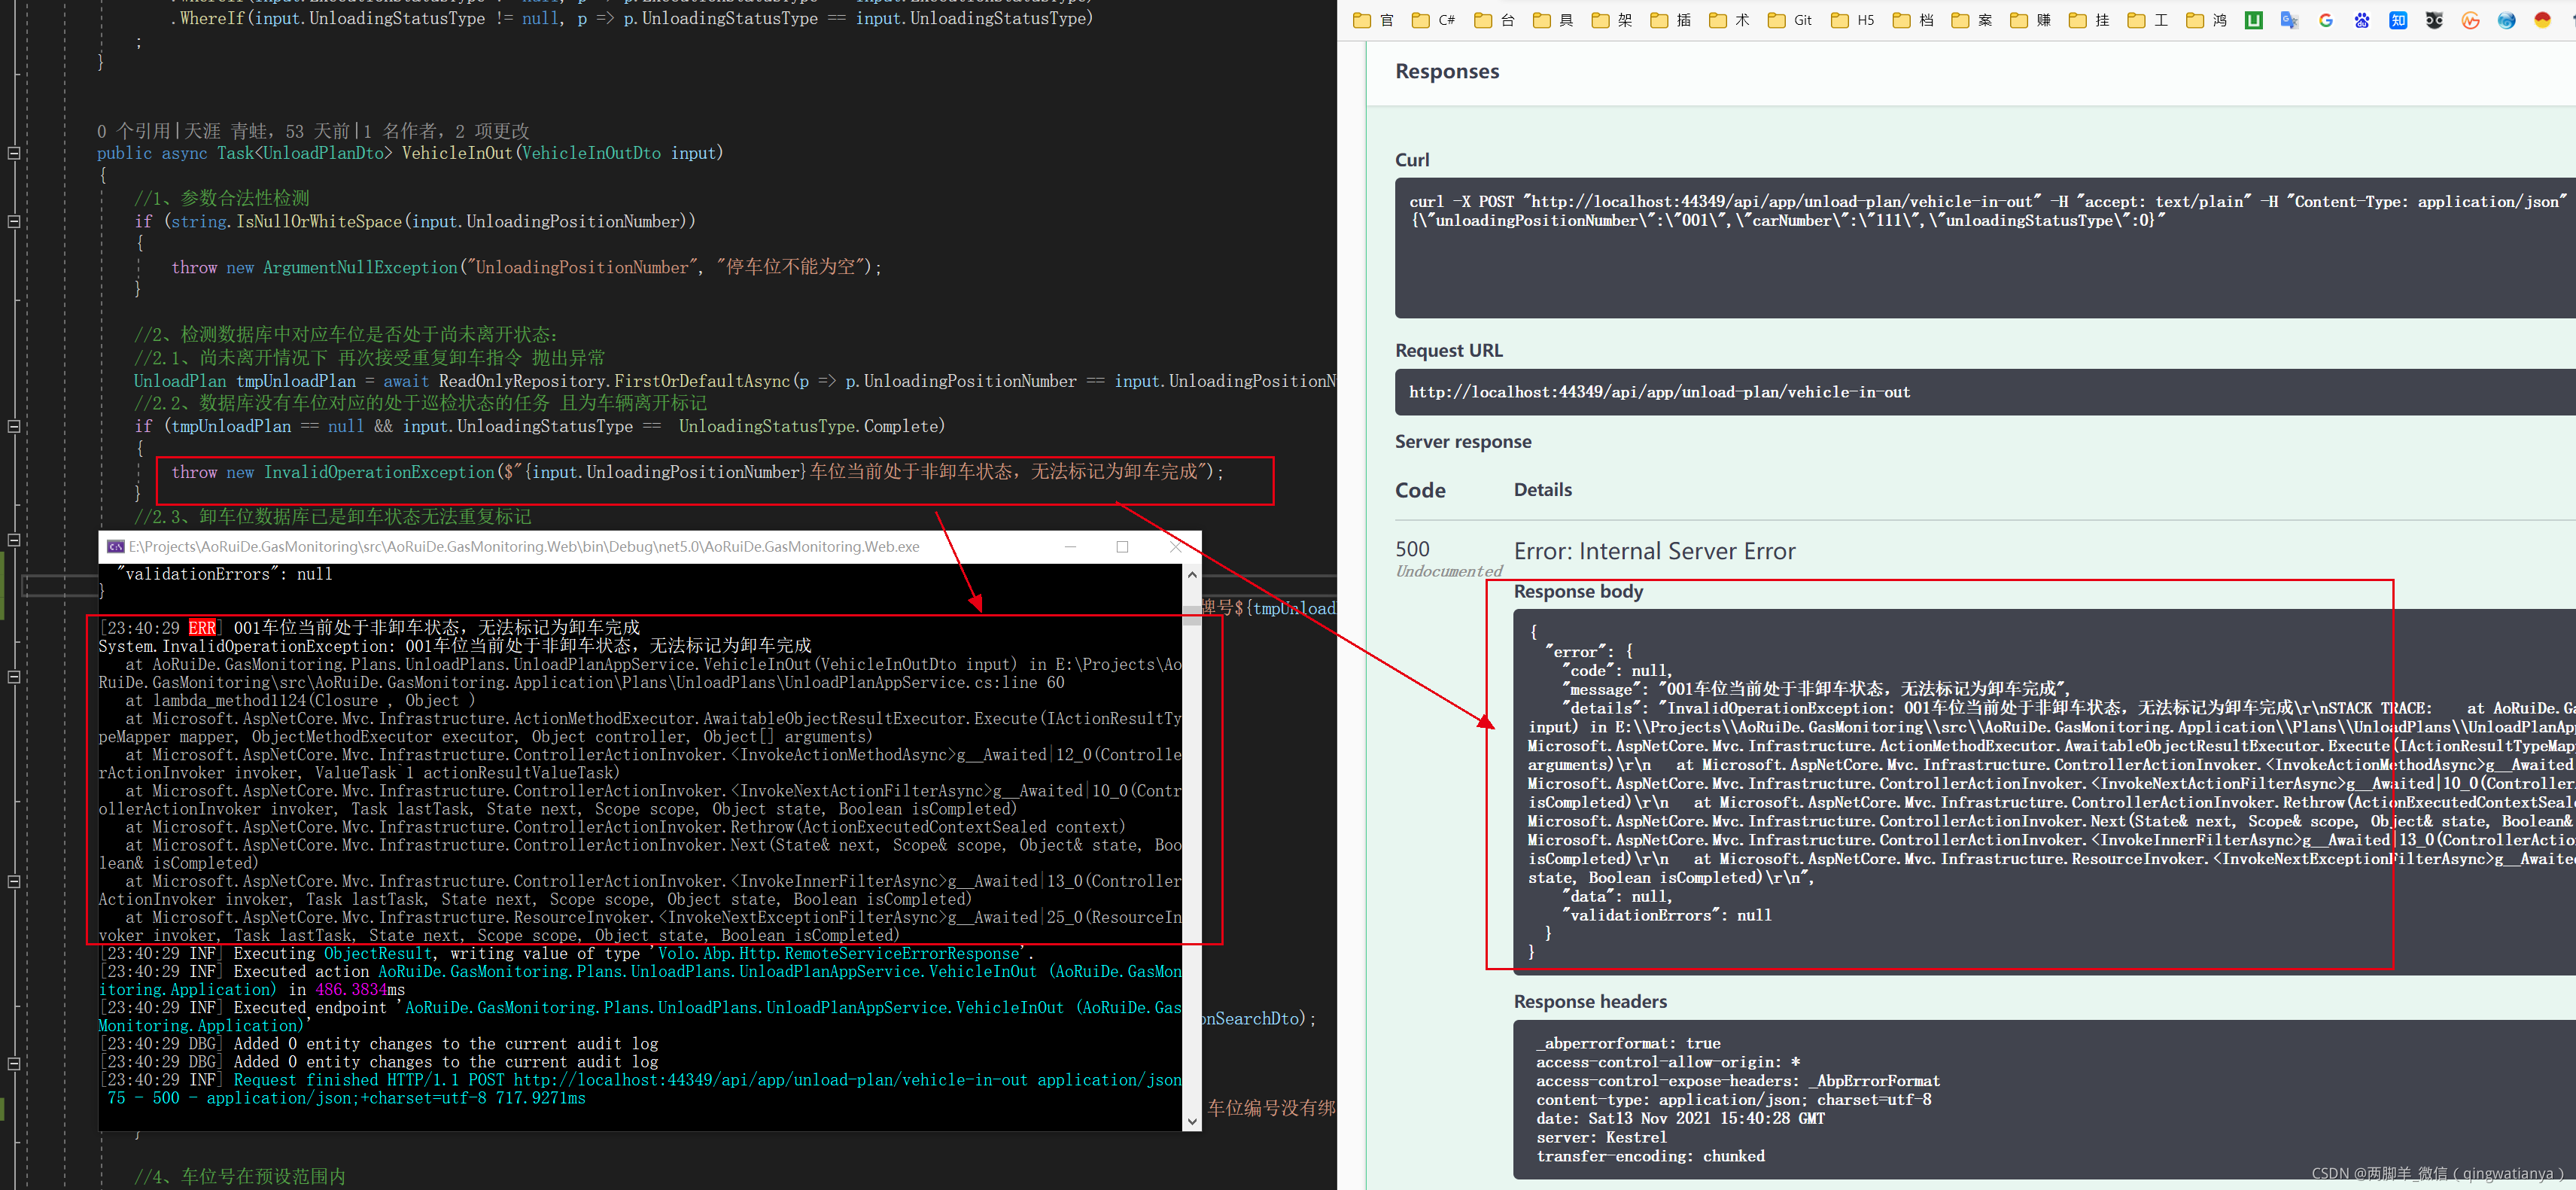
Task: Open the 挂 bookmark folder
Action: 2090,20
